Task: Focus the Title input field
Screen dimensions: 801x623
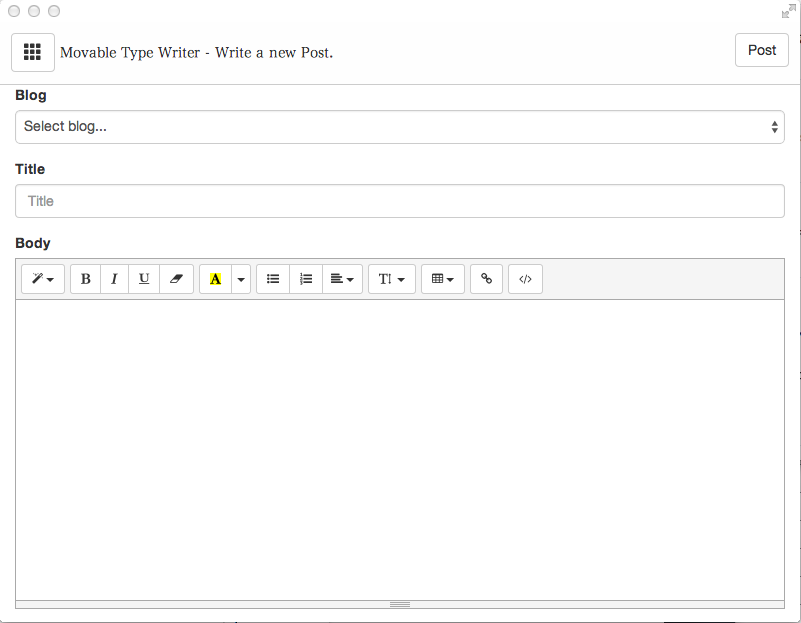Action: pyautogui.click(x=399, y=201)
